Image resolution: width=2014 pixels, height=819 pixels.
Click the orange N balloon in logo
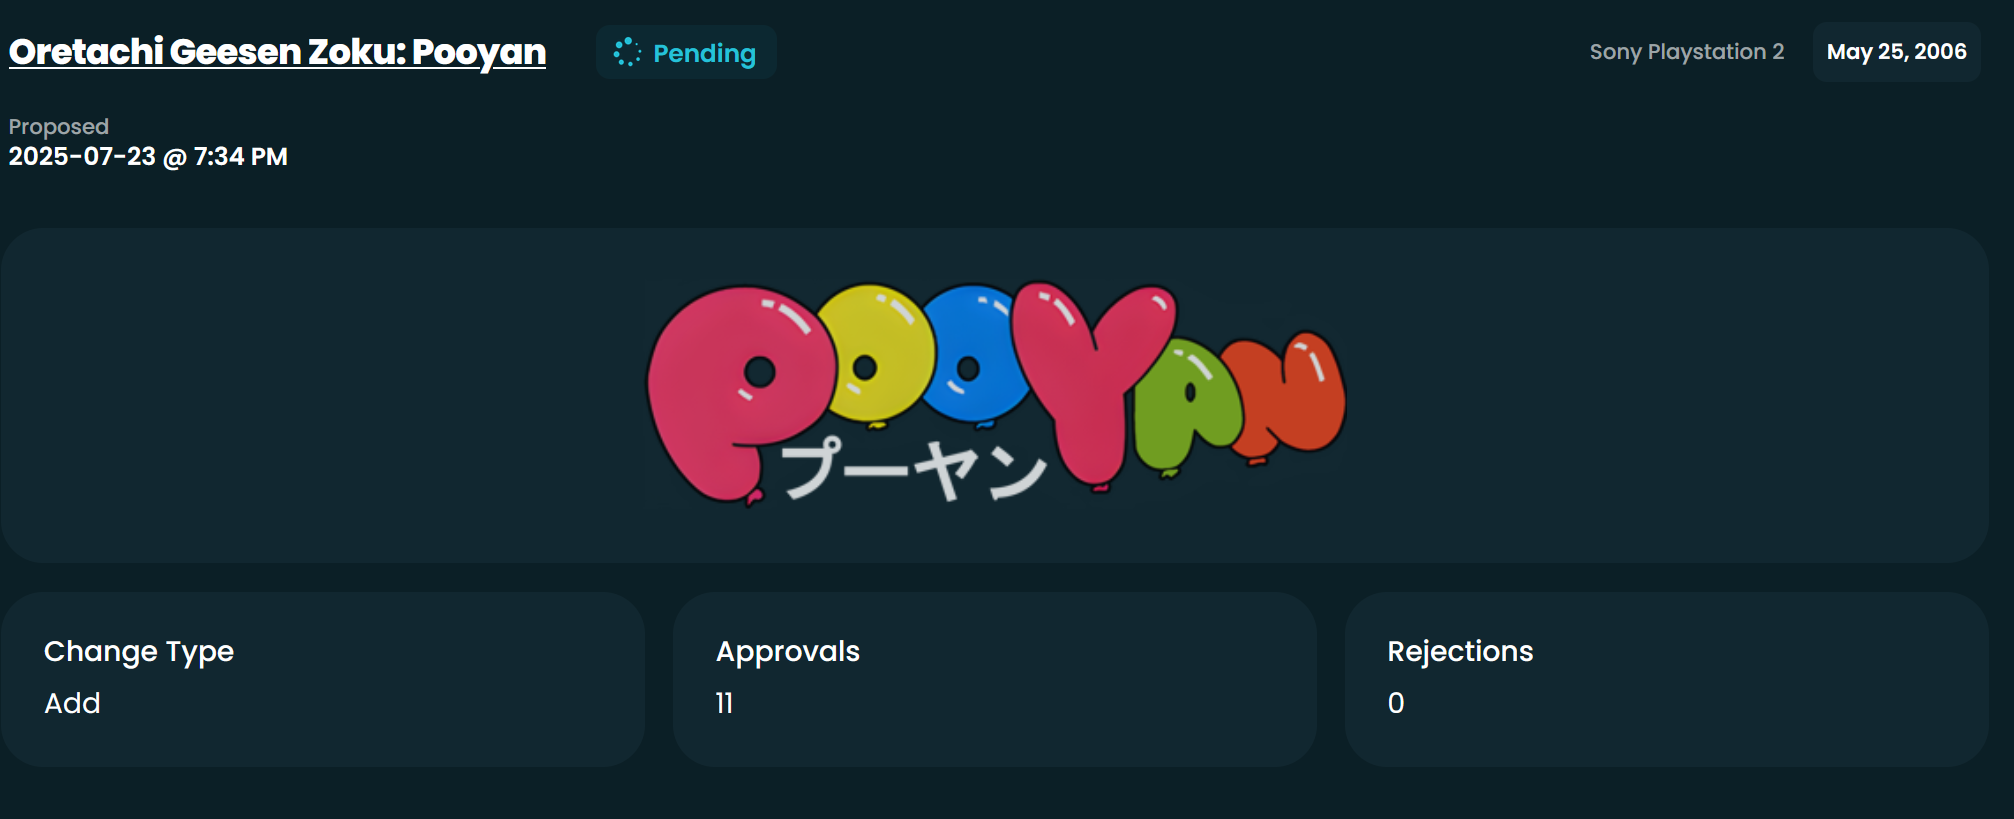point(1288,395)
